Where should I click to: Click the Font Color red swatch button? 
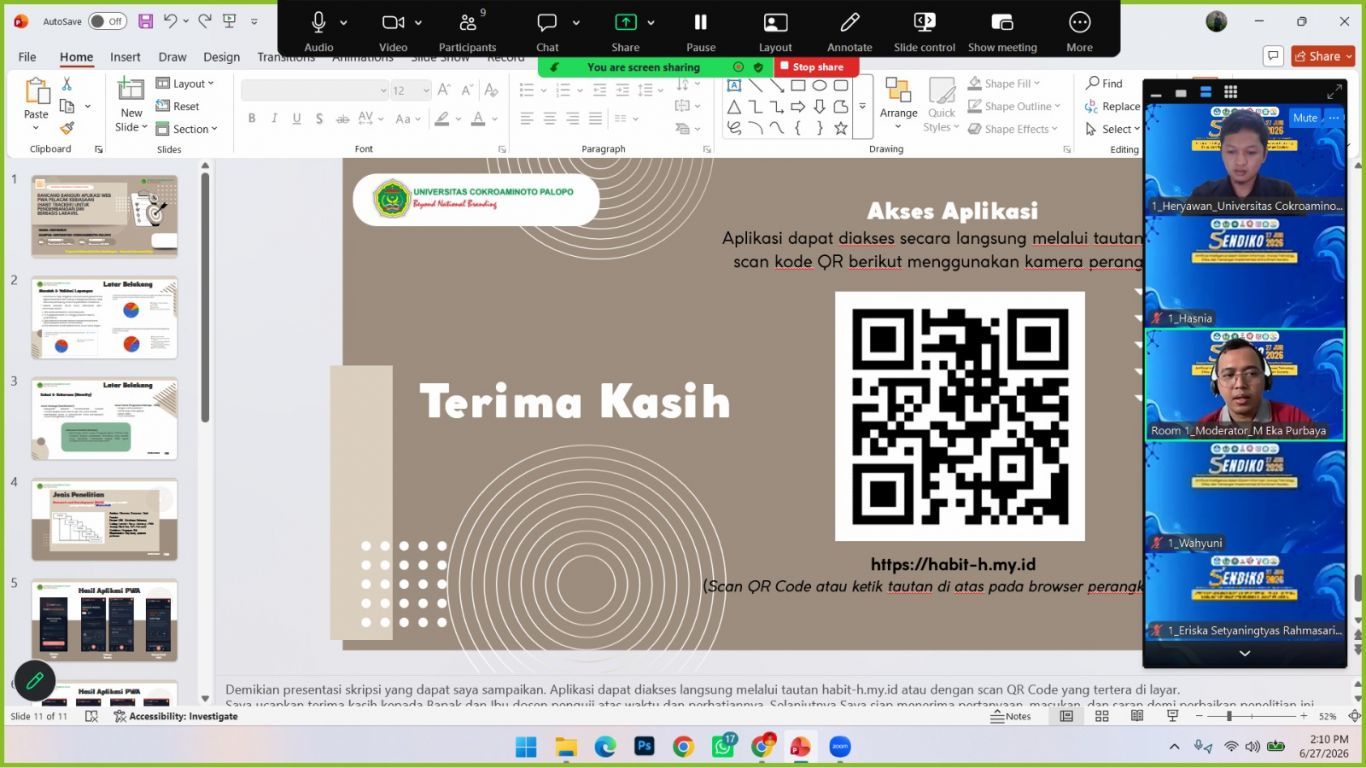tap(478, 118)
